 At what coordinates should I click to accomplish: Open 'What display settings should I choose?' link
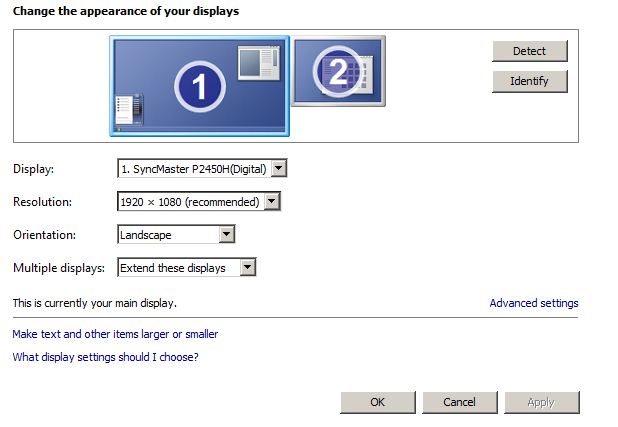click(x=106, y=357)
